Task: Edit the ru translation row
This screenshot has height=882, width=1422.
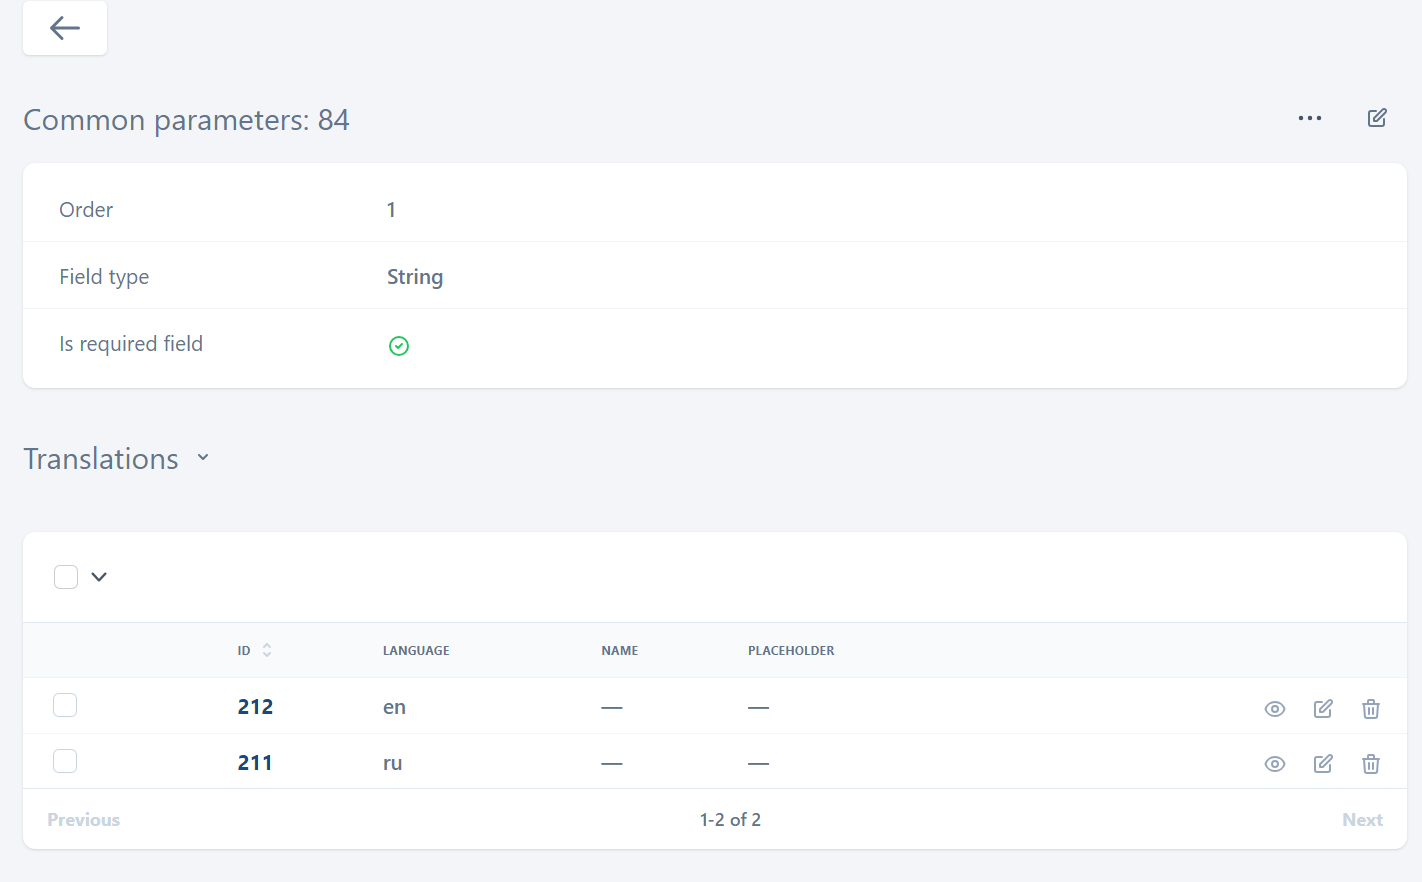Action: click(1322, 764)
